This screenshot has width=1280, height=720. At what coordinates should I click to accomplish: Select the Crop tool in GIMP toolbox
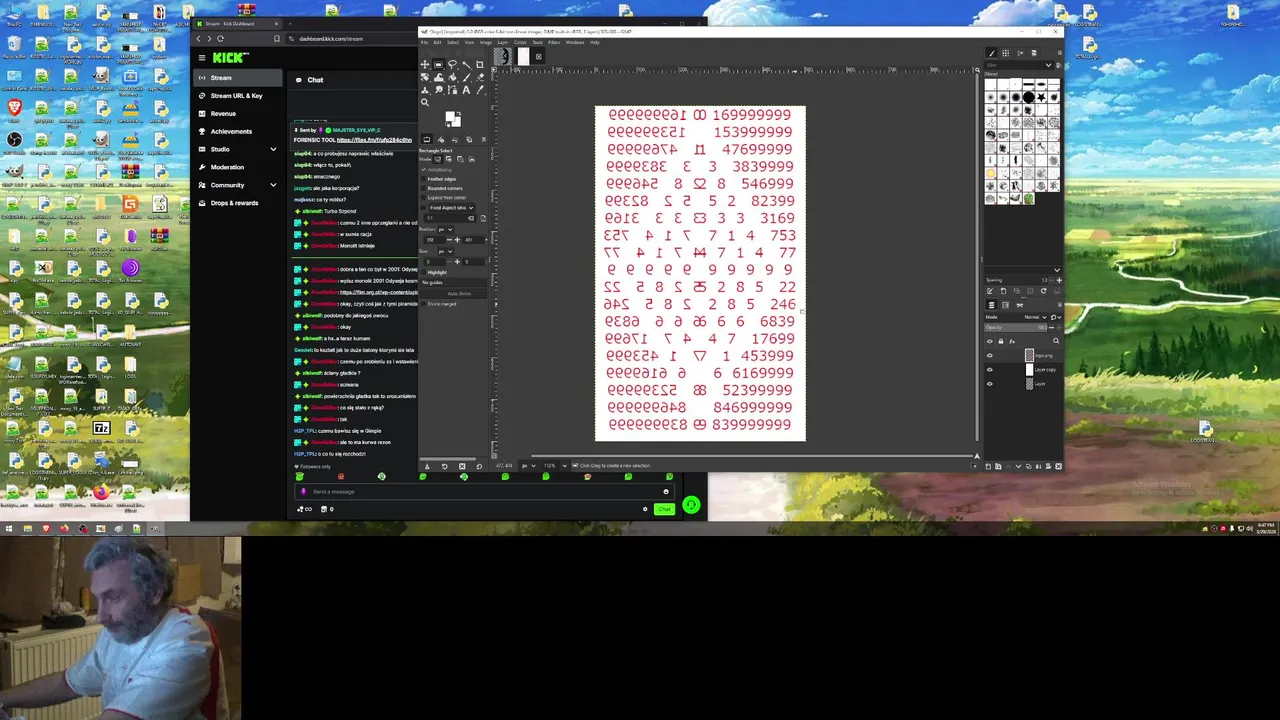coord(480,64)
